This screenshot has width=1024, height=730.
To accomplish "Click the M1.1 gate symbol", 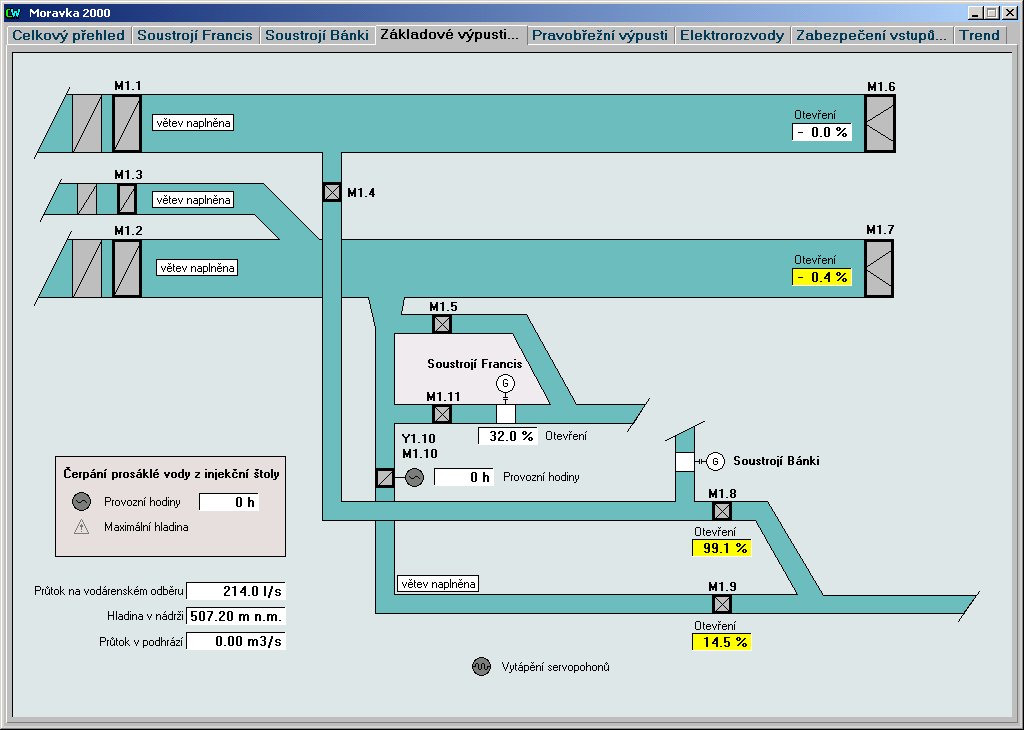I will click(127, 124).
